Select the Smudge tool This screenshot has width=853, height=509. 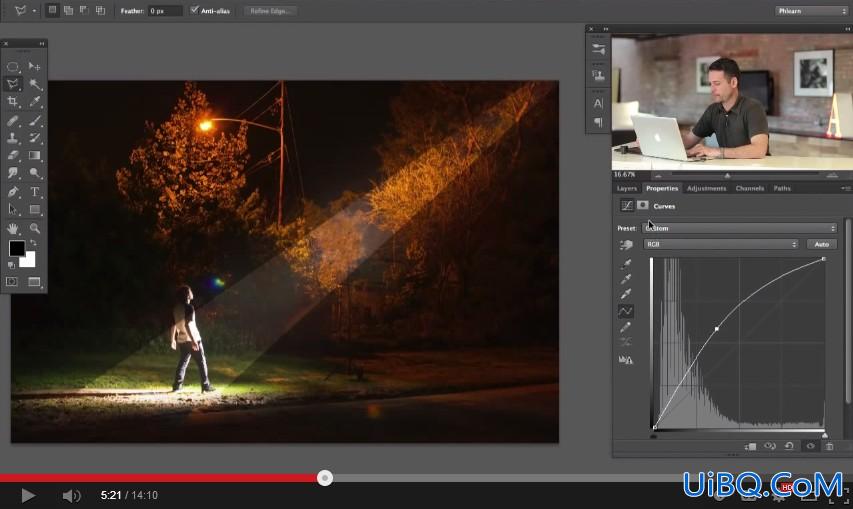point(13,173)
